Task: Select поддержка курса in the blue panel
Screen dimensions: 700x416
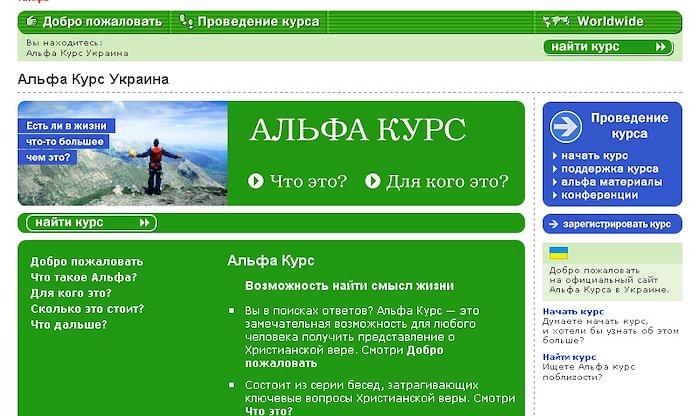Action: 609,169
